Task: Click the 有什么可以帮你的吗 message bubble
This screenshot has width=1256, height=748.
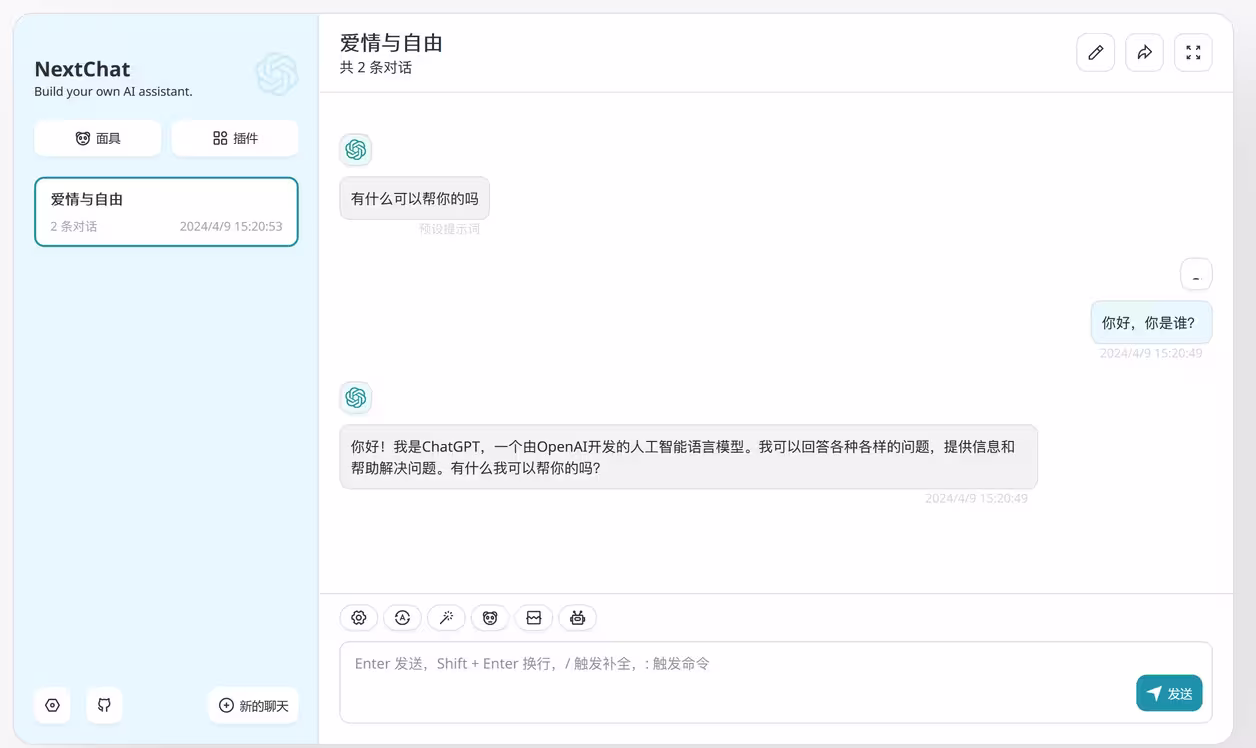Action: (x=415, y=198)
